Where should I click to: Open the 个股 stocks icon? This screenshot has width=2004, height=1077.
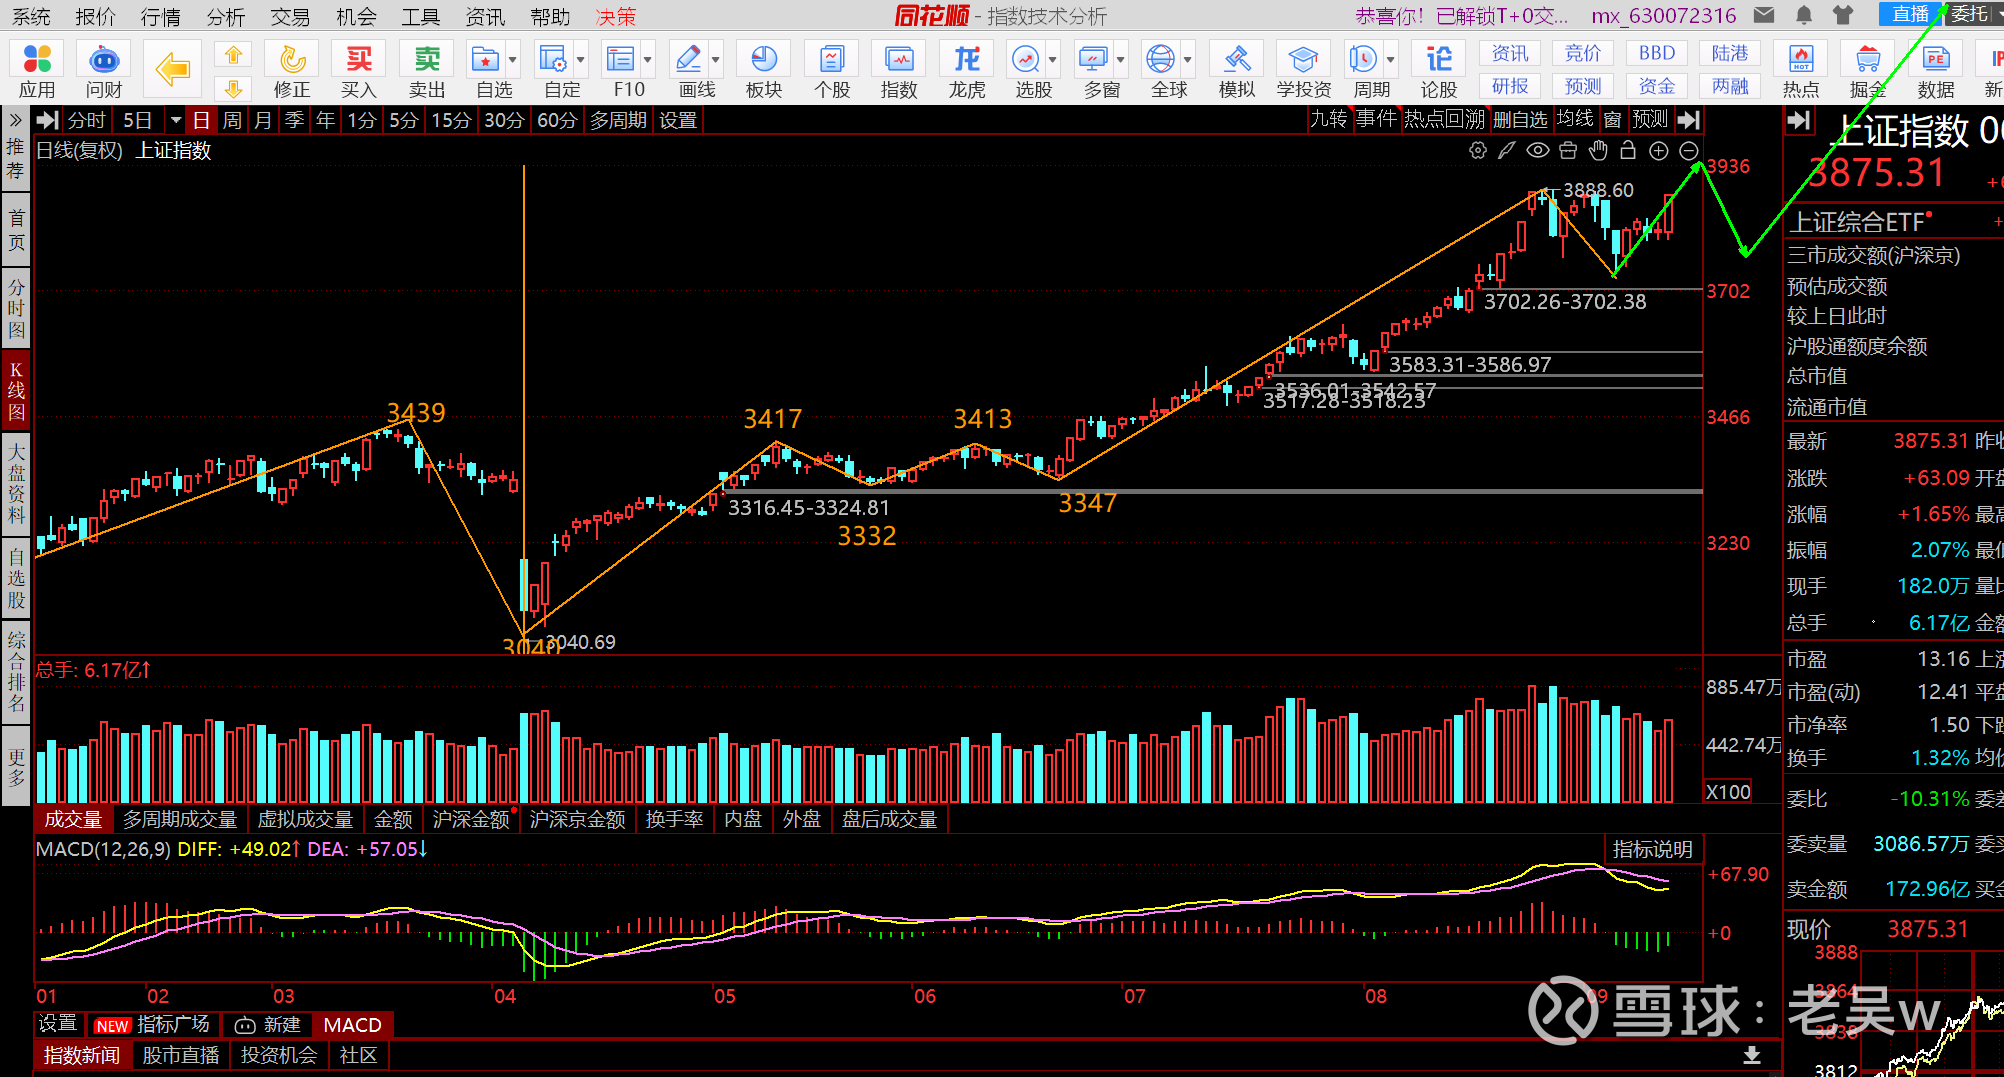pyautogui.click(x=832, y=70)
